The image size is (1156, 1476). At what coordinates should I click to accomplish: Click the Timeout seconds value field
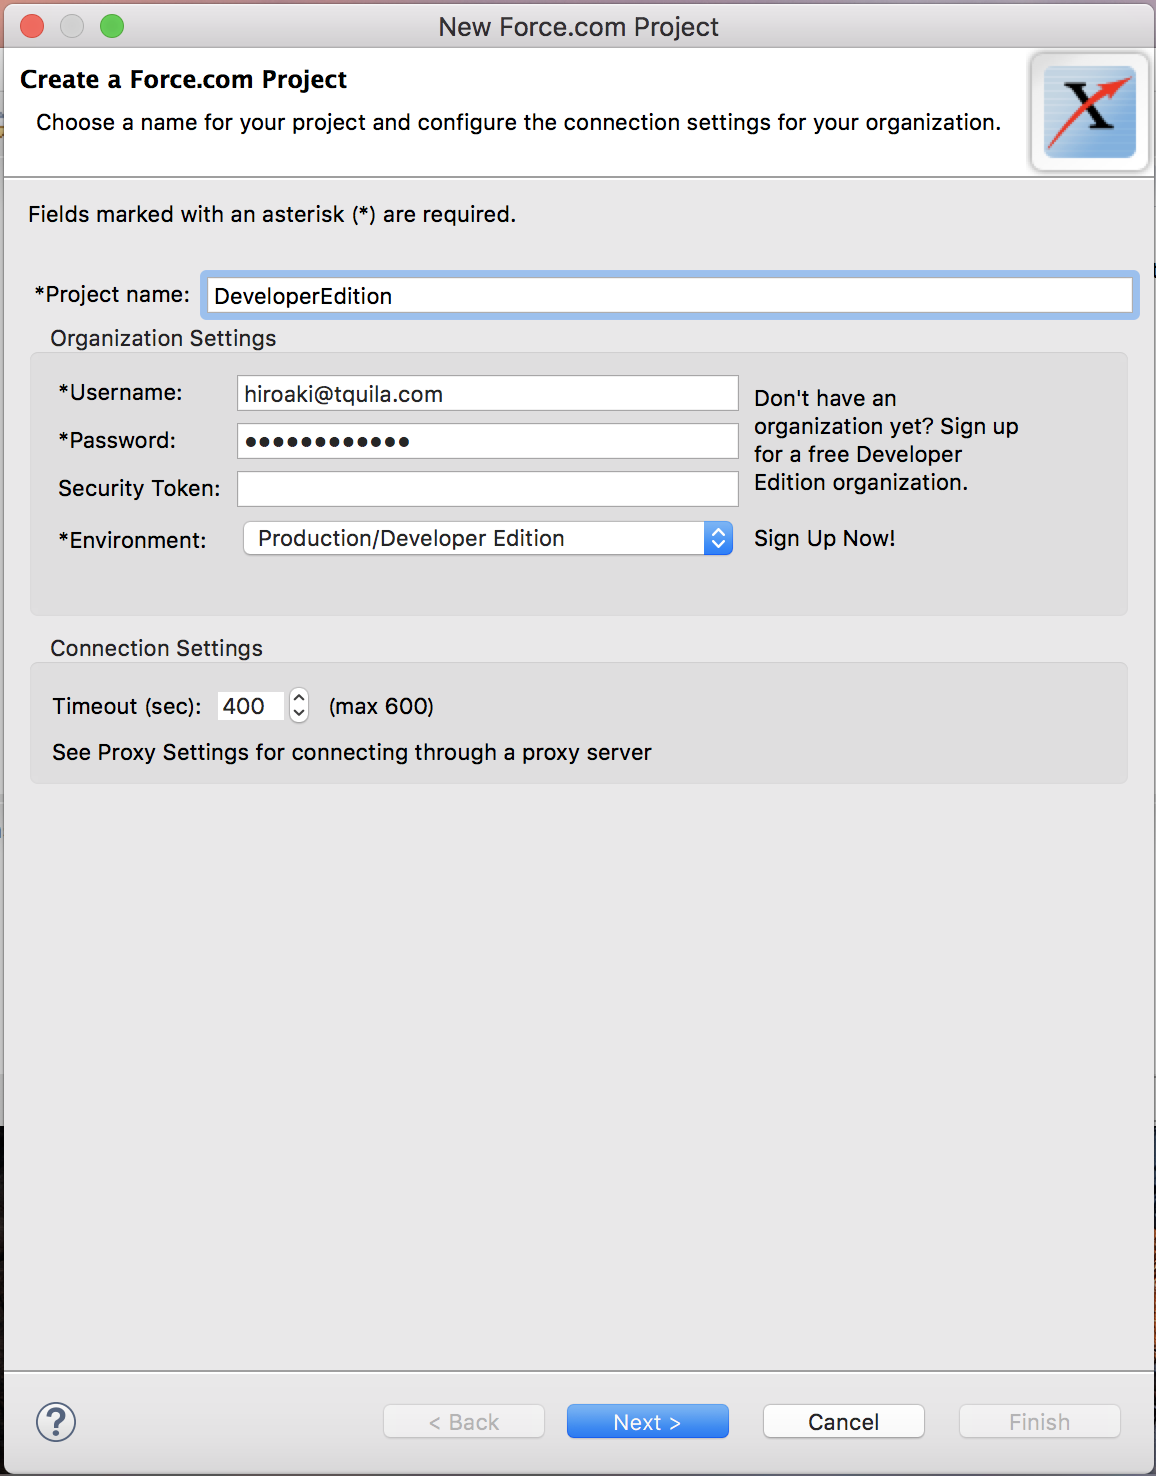251,706
